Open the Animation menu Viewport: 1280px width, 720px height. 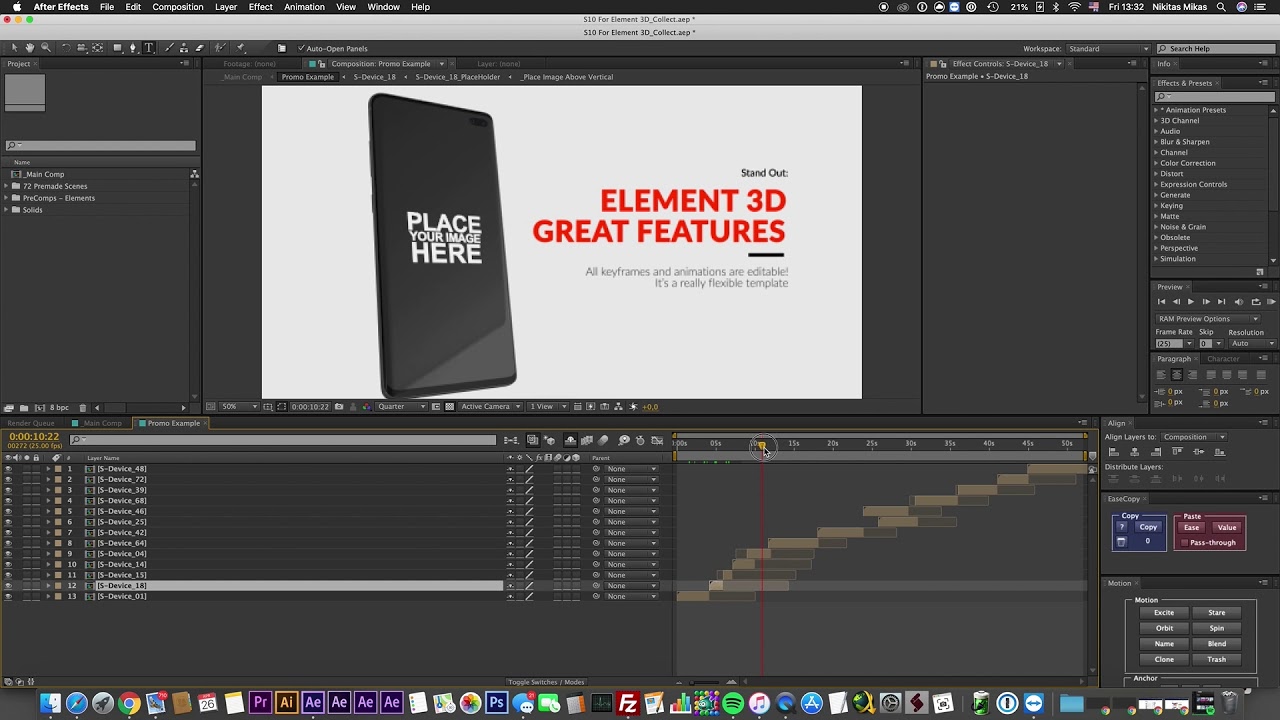pyautogui.click(x=304, y=7)
